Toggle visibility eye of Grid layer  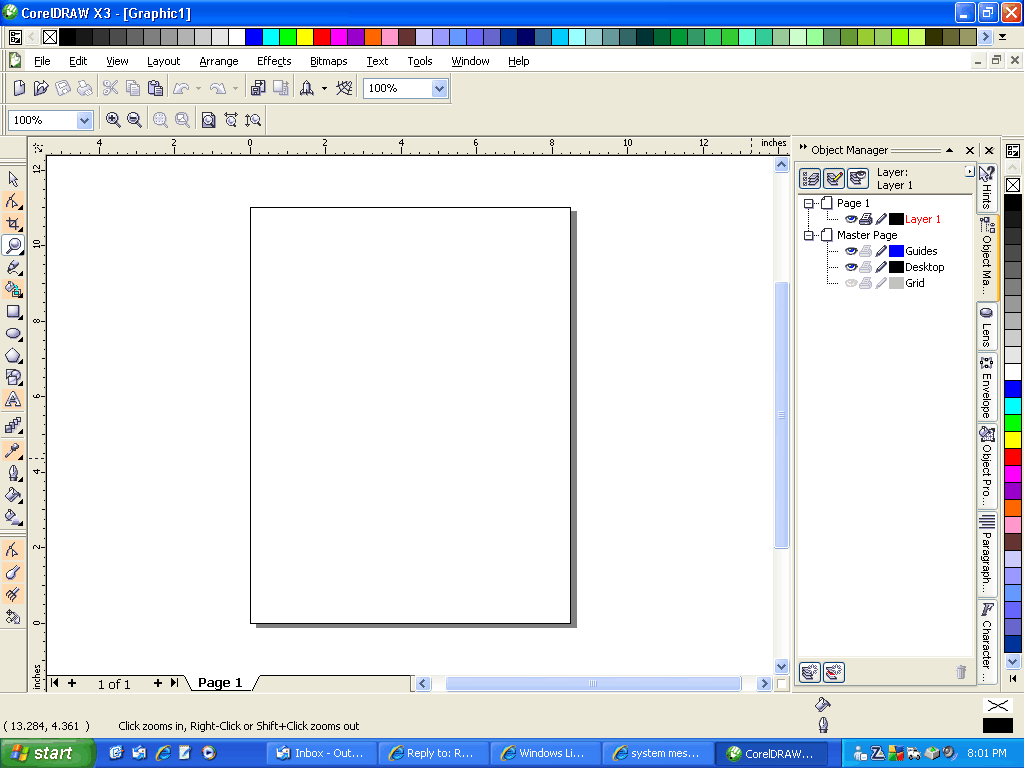point(851,283)
